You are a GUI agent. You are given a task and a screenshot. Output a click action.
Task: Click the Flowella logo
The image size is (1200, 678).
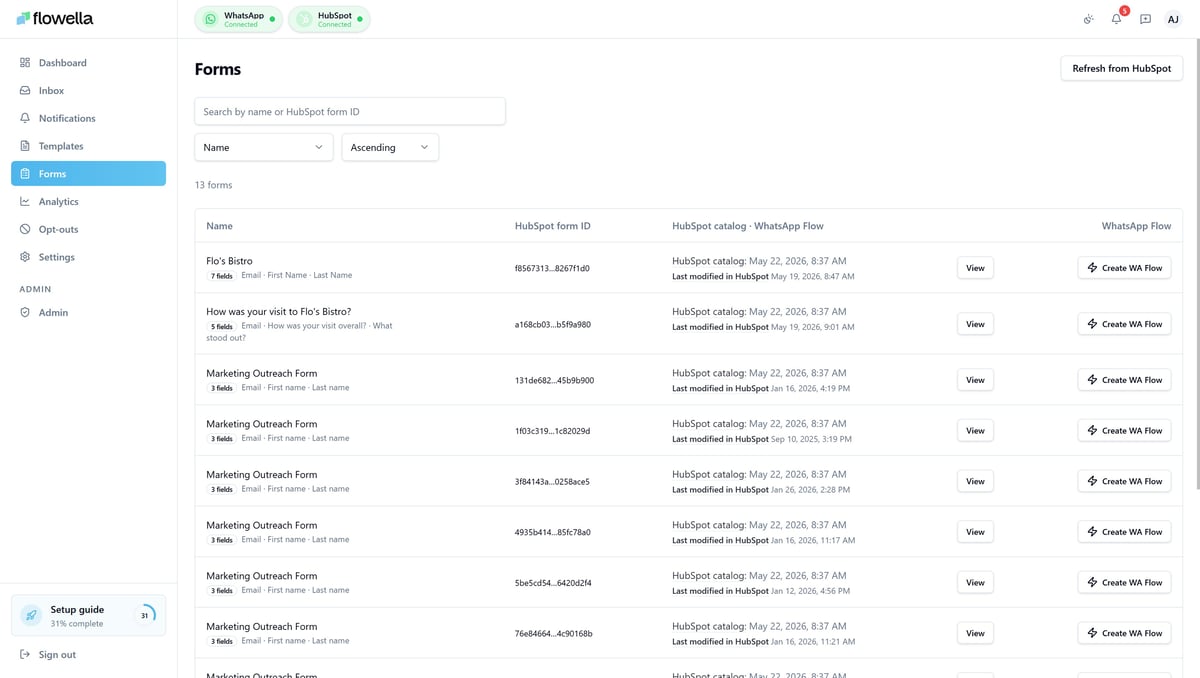[x=55, y=18]
